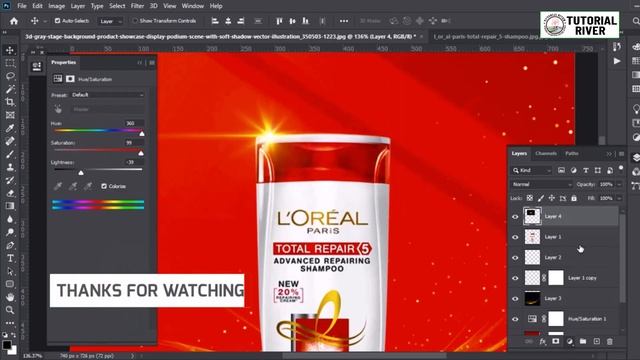Collapse the Properties panel with double arrows

tap(140, 62)
